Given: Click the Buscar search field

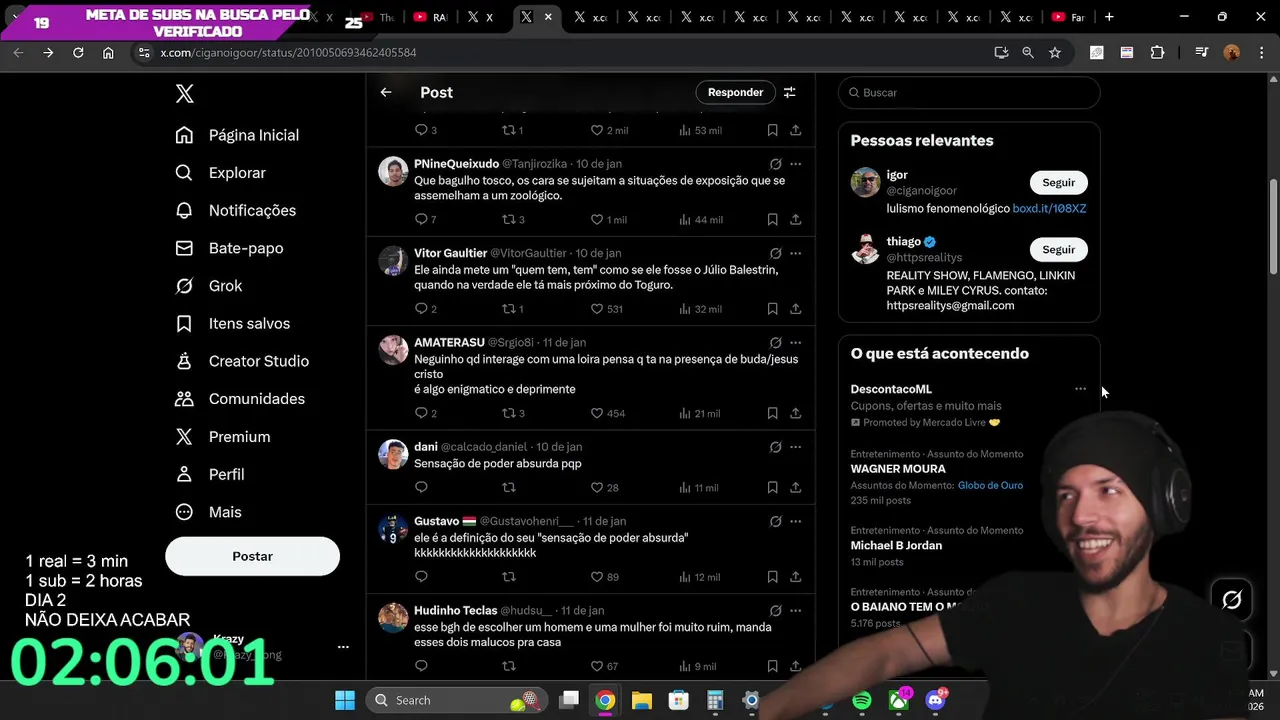Looking at the screenshot, I should [x=969, y=92].
